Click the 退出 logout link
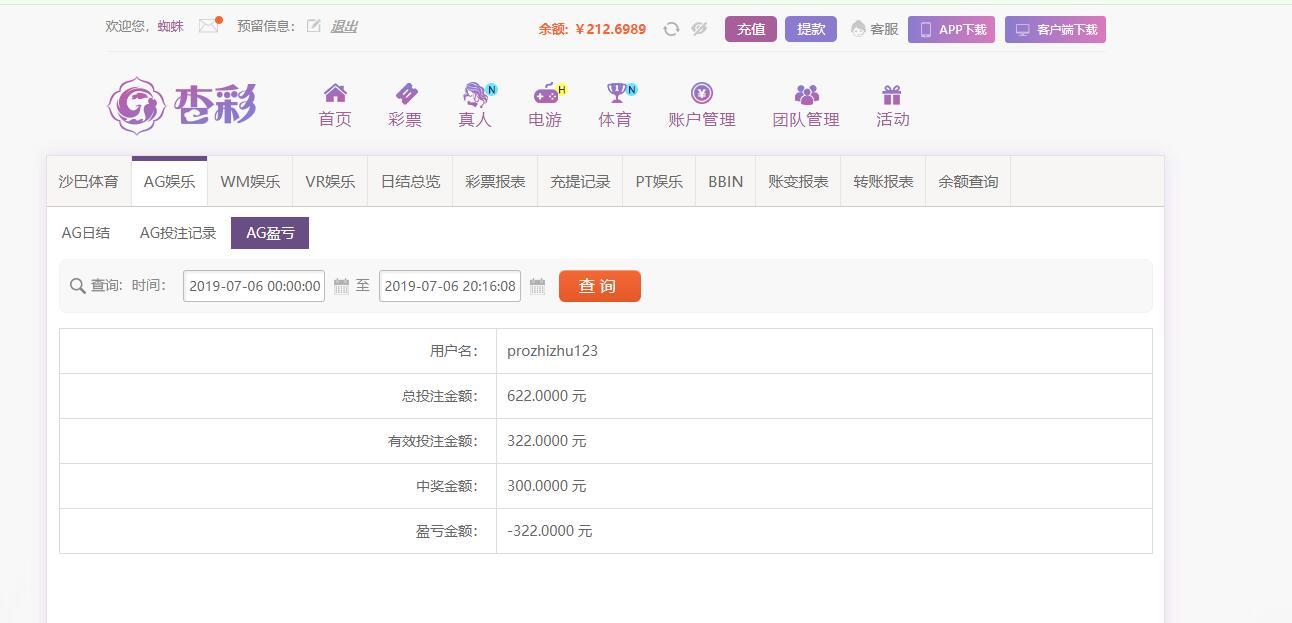Screen dimensions: 1292x623 [x=343, y=26]
